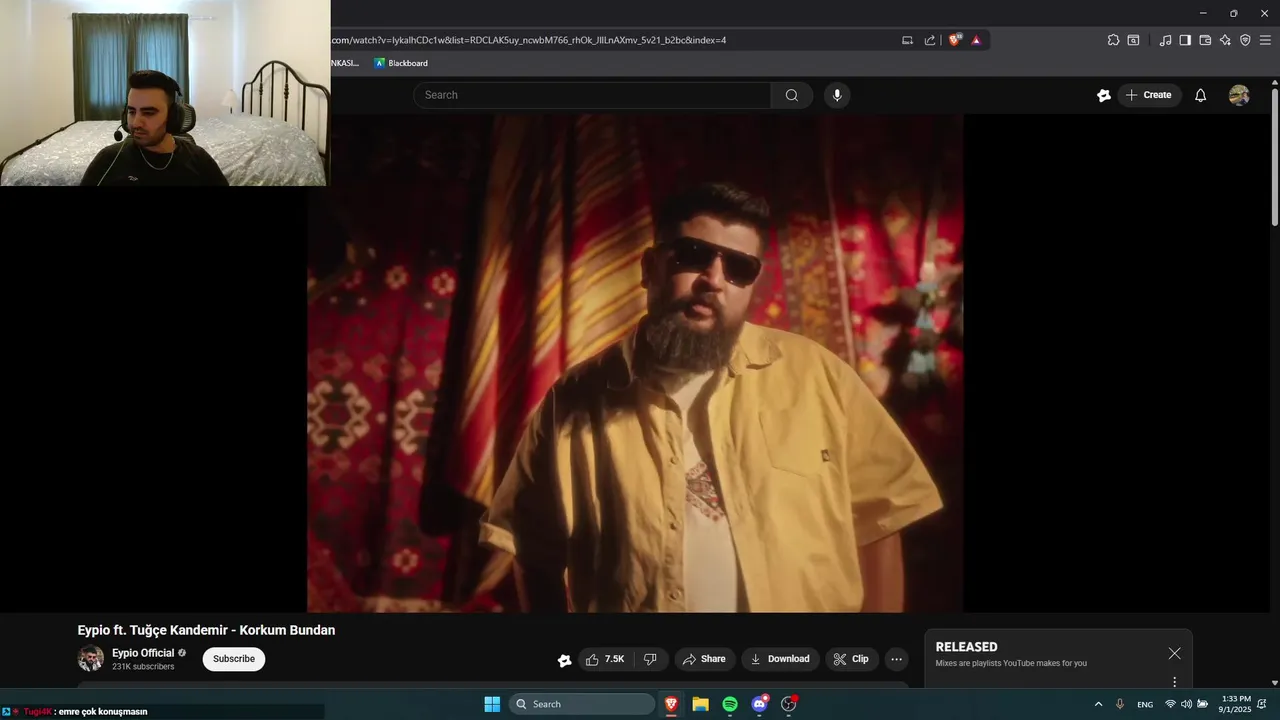Open the three-dot more actions menu
This screenshot has height=720, width=1280.
coord(896,659)
